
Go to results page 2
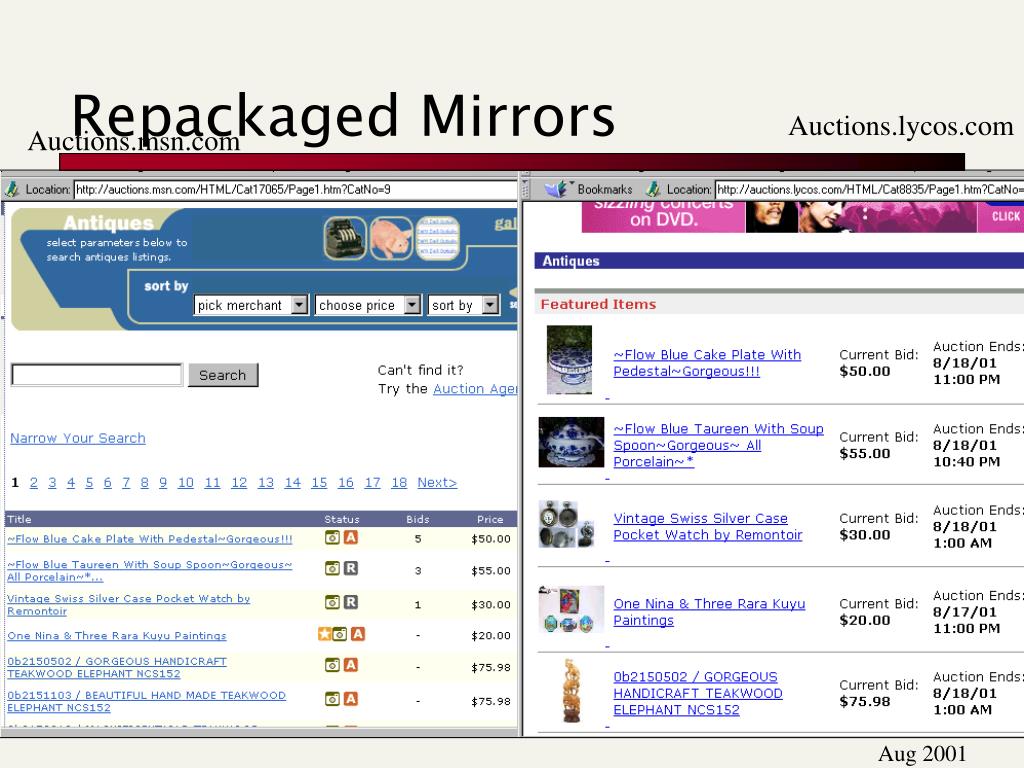pos(34,483)
